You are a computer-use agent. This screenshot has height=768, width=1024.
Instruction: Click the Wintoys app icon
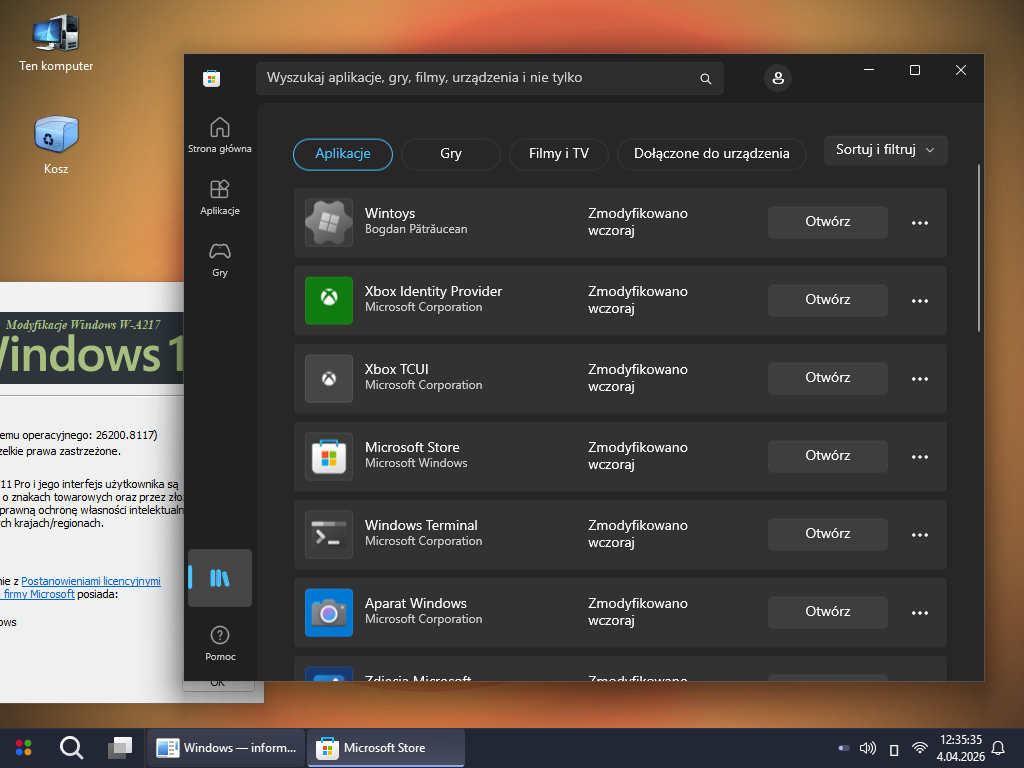coord(329,222)
